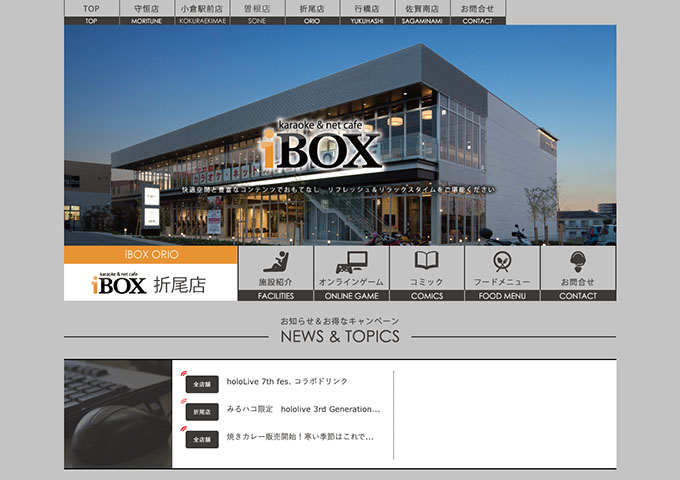Click 全店舗 tag beside 焼きカレー news
680x480 pixels.
coord(202,440)
